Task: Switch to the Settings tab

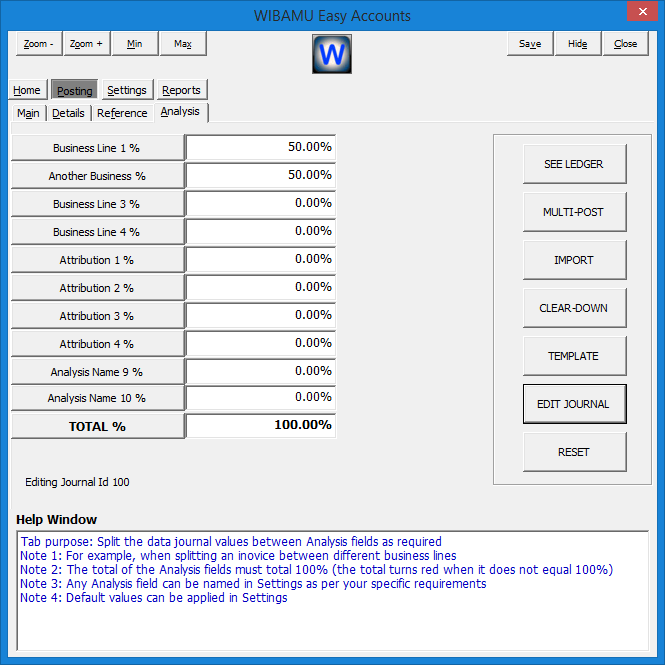Action: [x=127, y=90]
